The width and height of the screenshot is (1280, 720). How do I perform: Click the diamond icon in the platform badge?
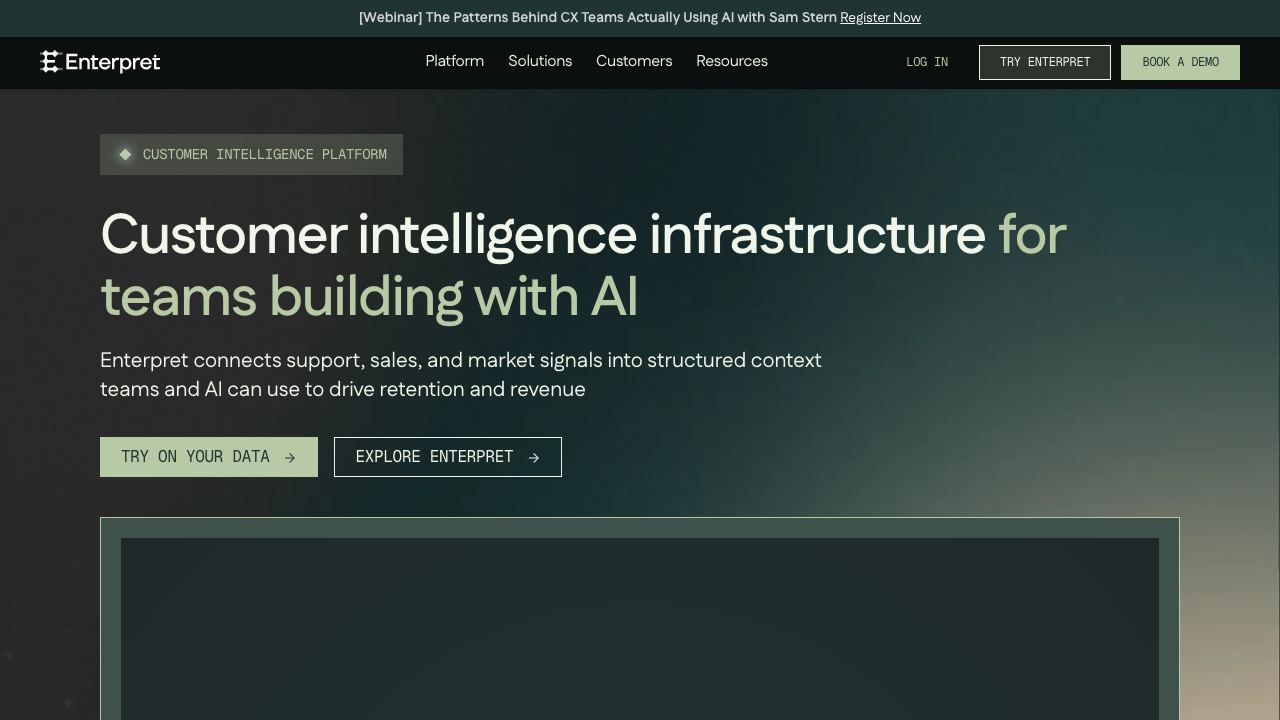pos(125,154)
